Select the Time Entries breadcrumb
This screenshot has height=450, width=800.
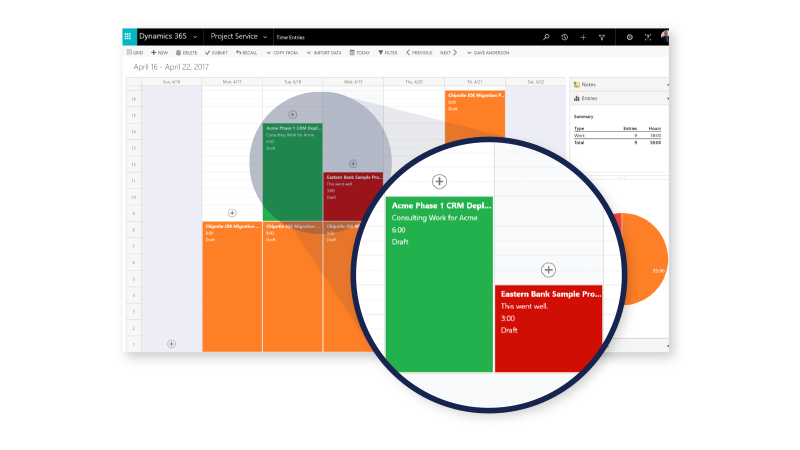point(291,37)
